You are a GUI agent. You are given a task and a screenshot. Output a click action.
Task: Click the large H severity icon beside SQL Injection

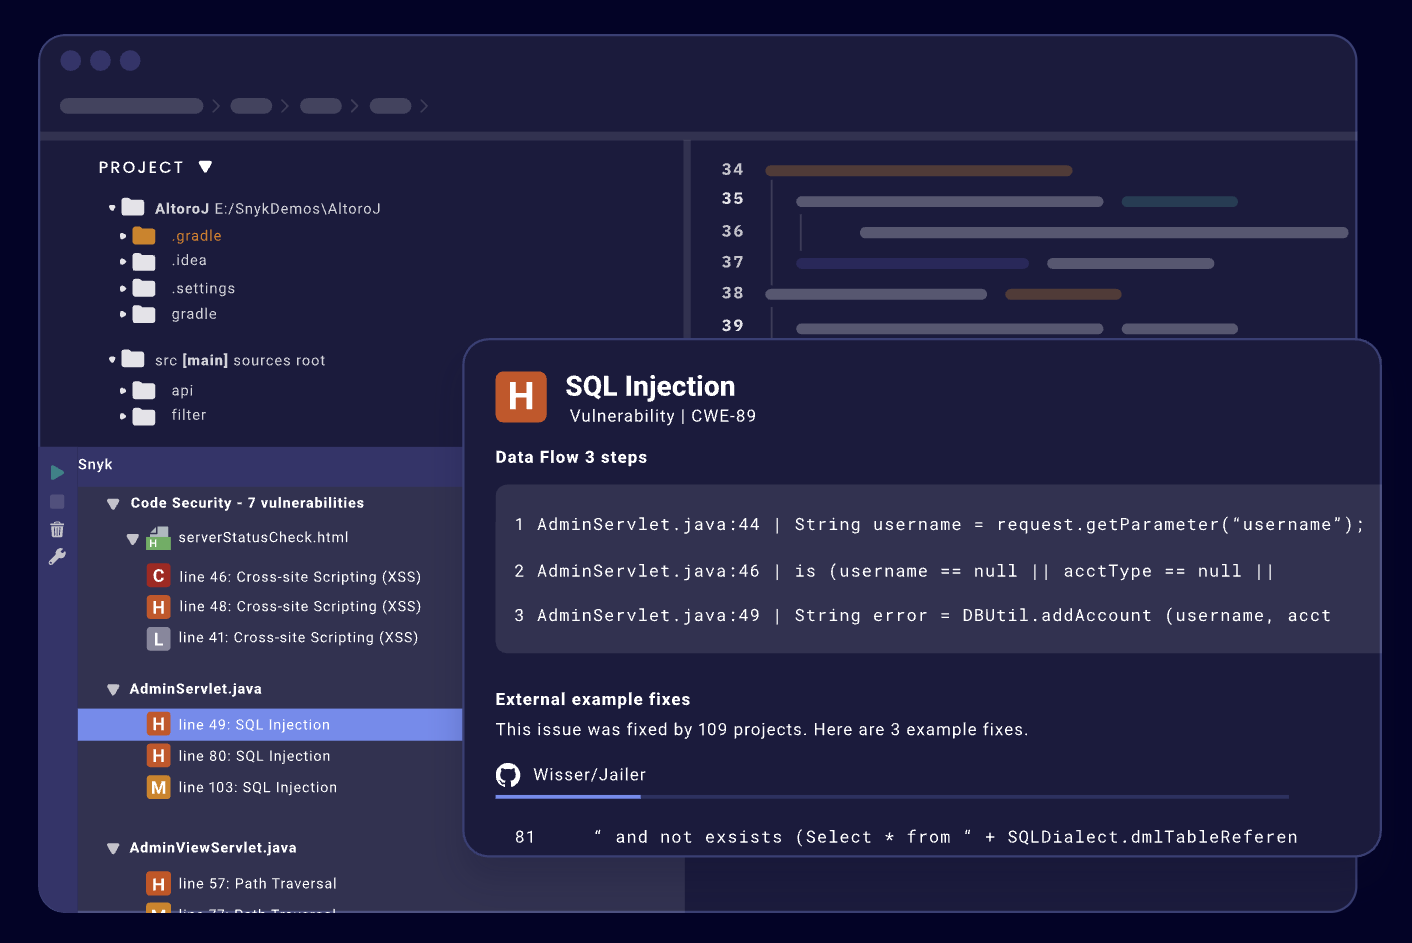(521, 397)
